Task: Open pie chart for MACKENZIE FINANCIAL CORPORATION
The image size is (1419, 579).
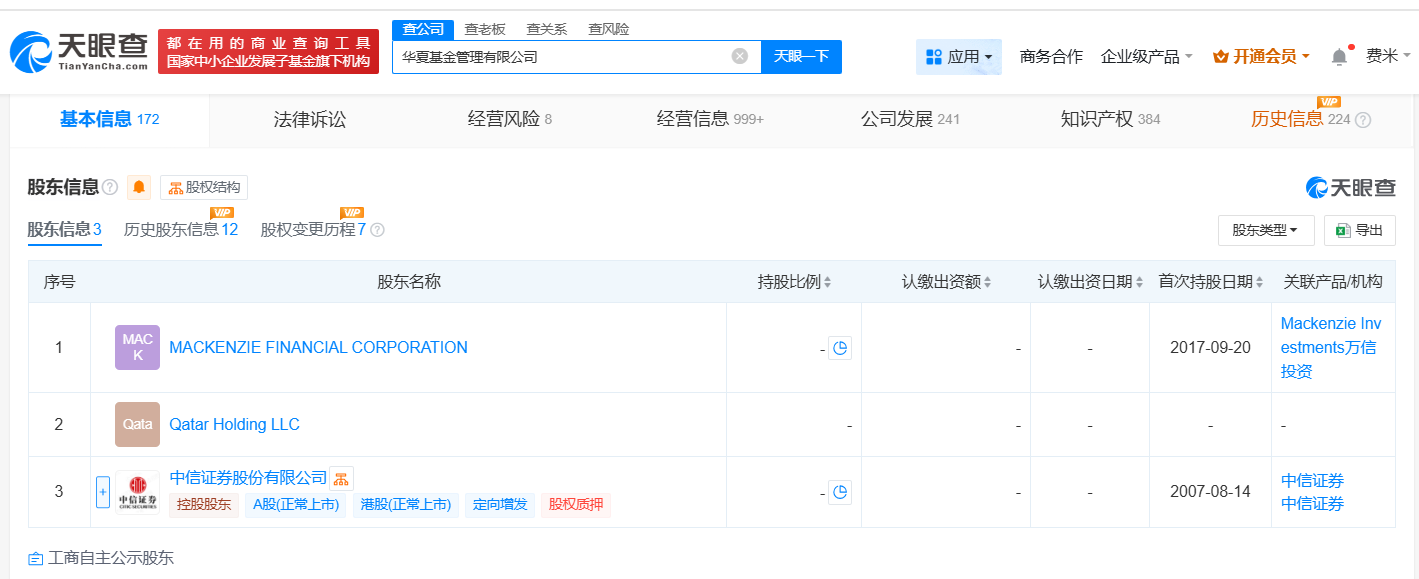Action: [840, 348]
